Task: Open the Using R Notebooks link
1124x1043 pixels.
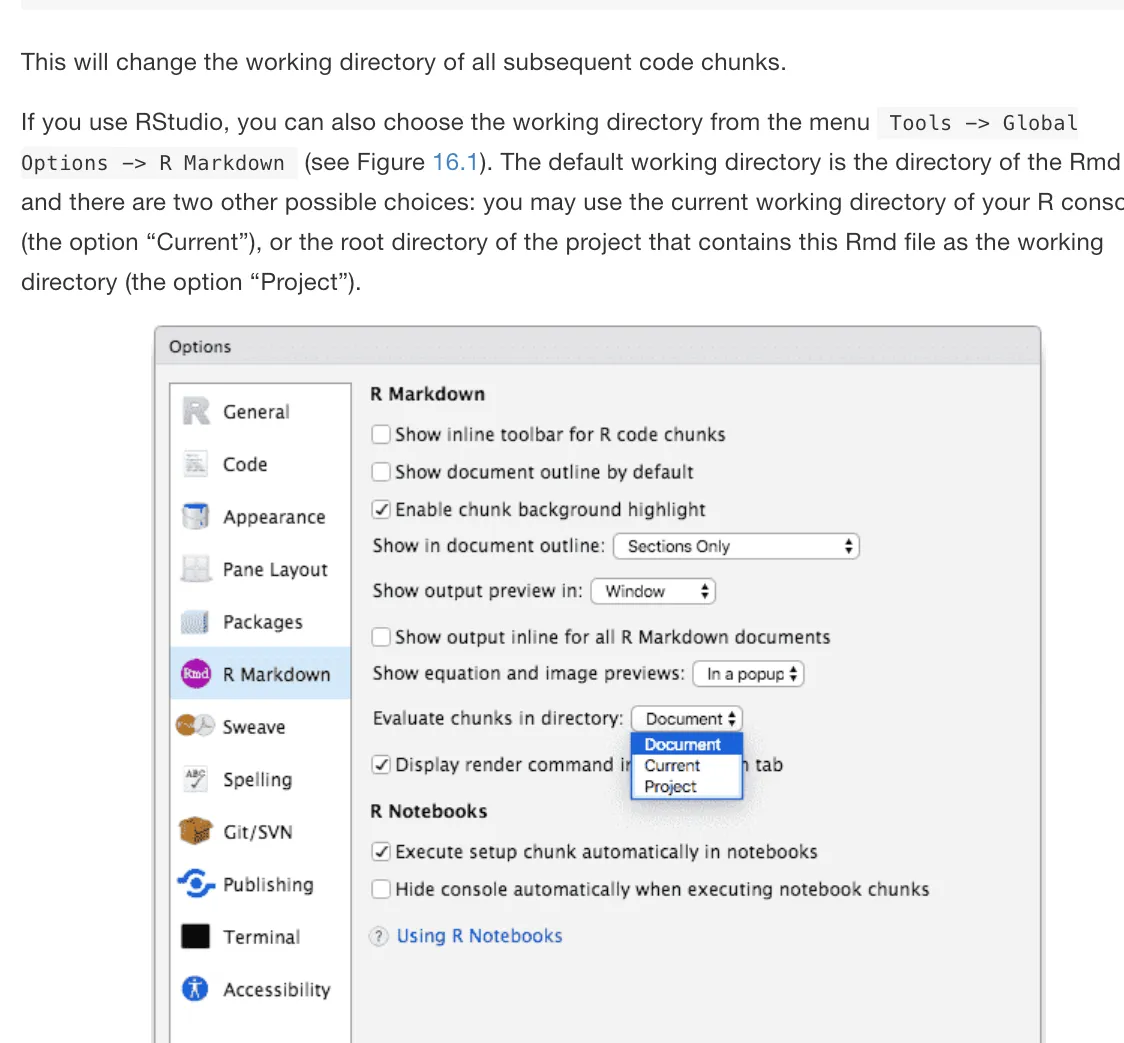Action: coord(479,935)
